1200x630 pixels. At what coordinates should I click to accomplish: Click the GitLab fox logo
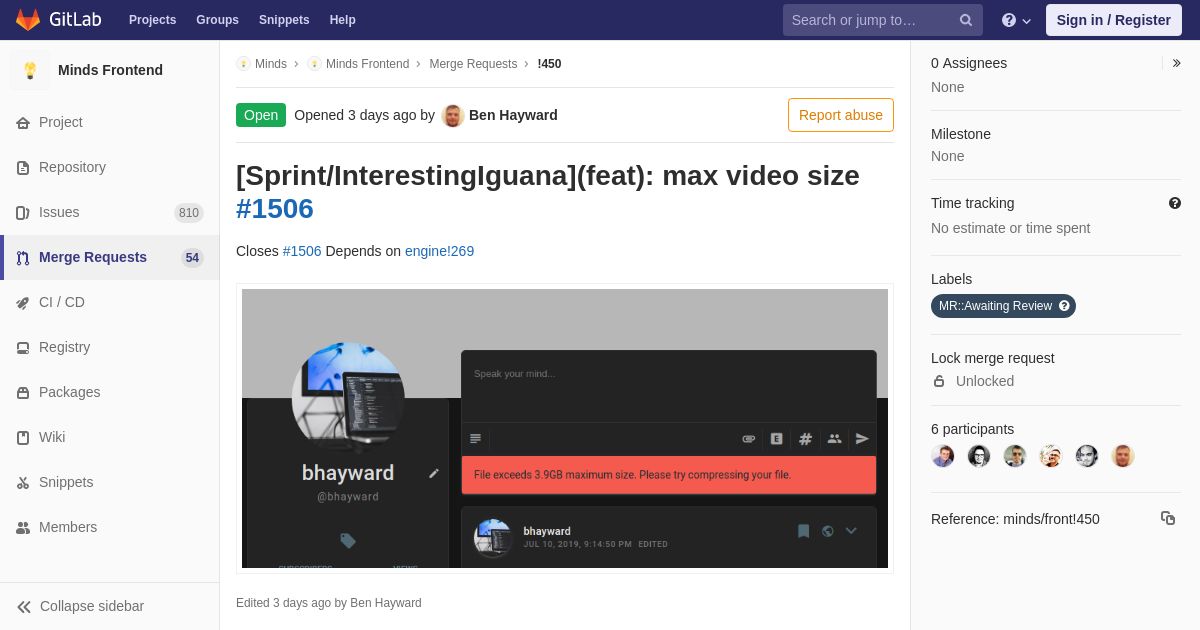pyautogui.click(x=28, y=20)
